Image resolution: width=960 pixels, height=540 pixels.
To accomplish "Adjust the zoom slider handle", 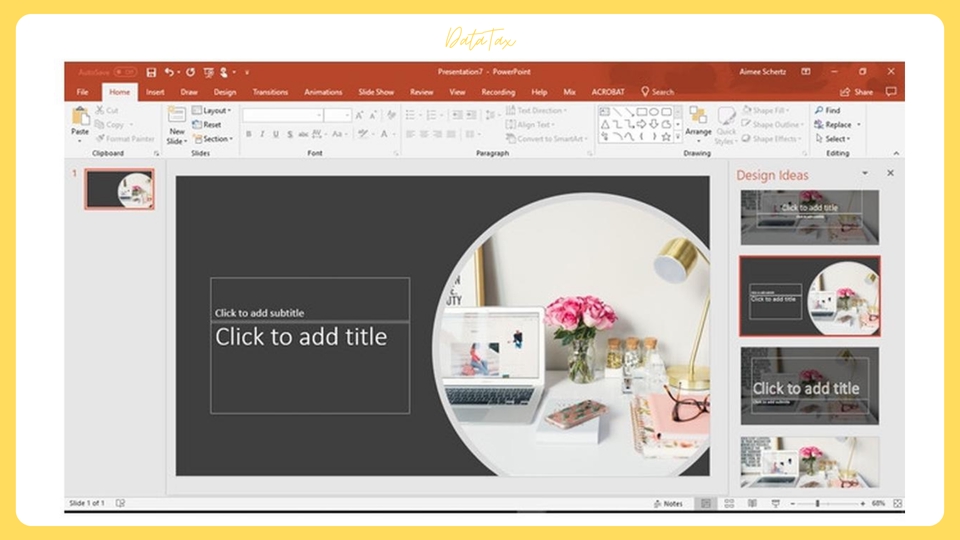I will (x=817, y=503).
